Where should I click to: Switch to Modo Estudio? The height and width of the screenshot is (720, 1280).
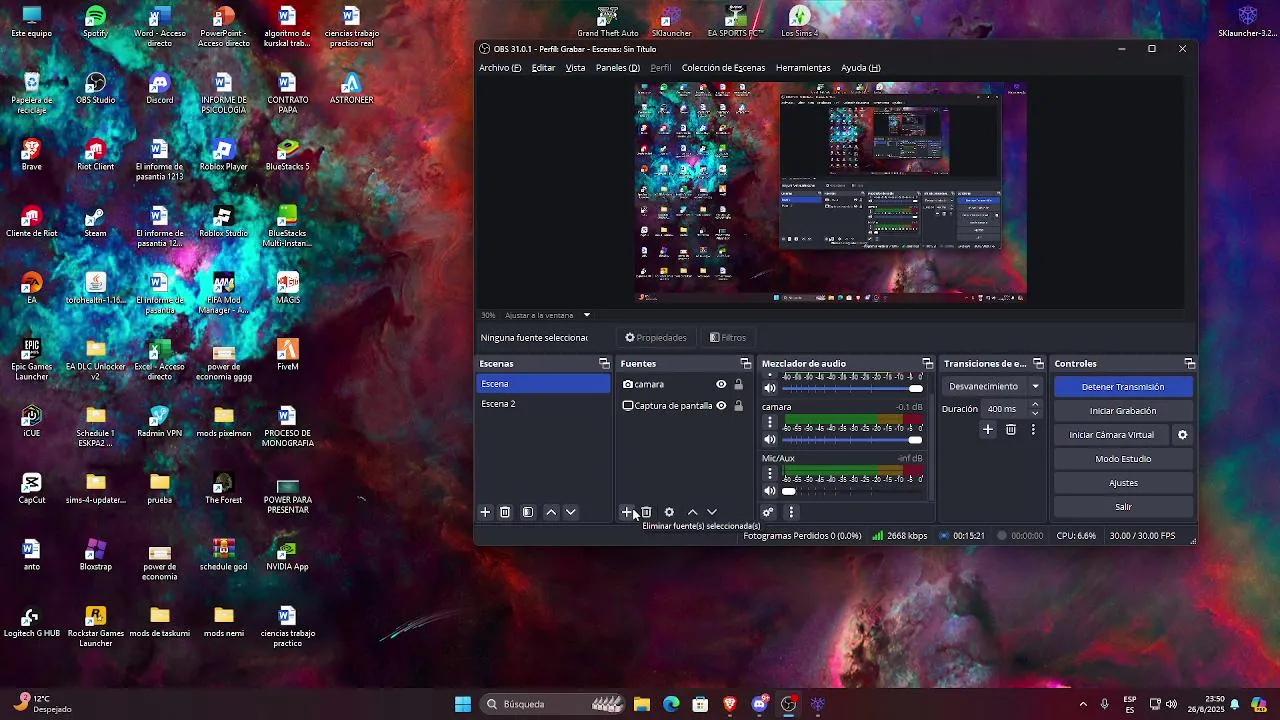1123,459
